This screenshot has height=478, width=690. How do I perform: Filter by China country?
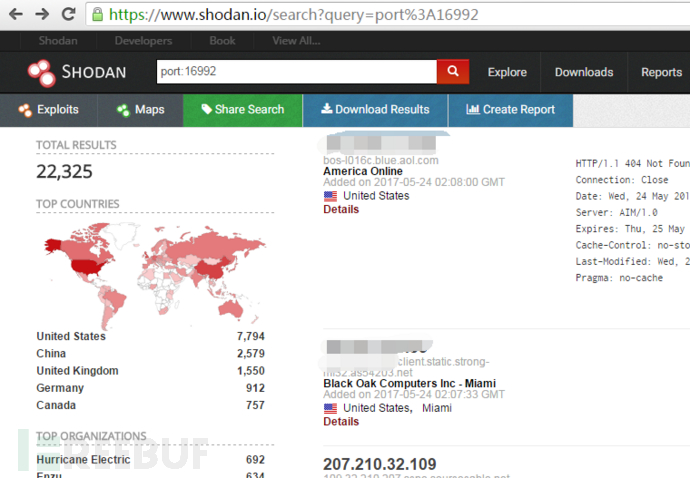click(51, 353)
